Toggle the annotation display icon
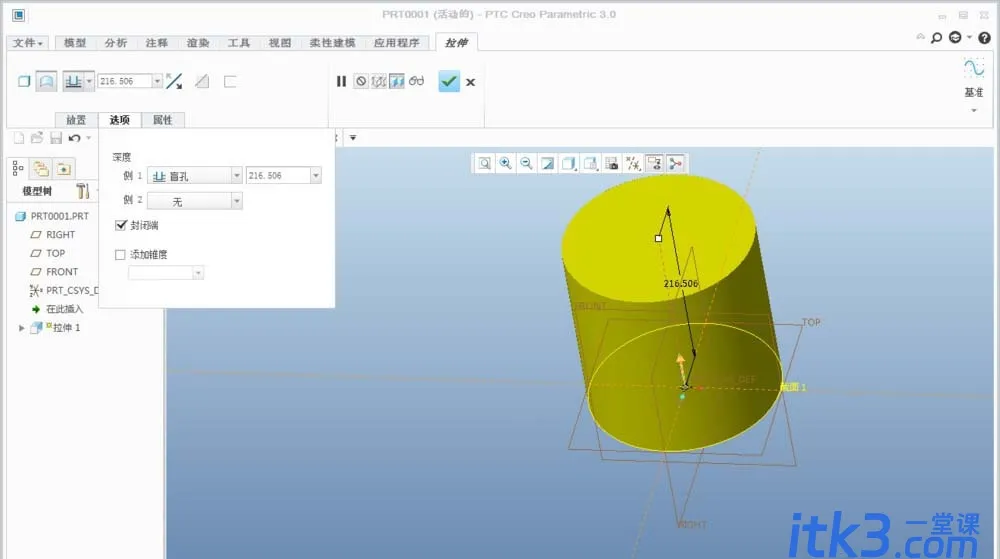Viewport: 1000px width, 559px height. point(654,164)
